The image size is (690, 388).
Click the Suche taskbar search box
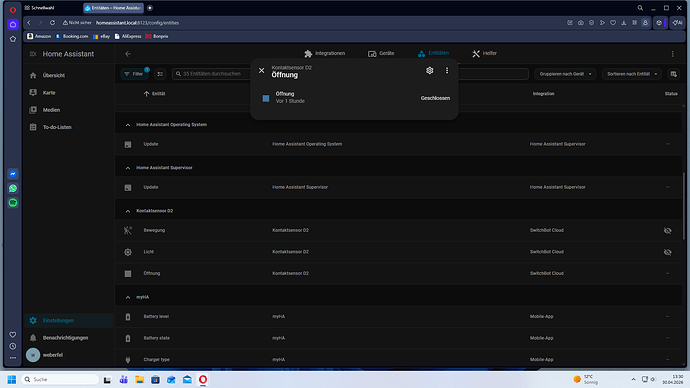pyautogui.click(x=60, y=379)
